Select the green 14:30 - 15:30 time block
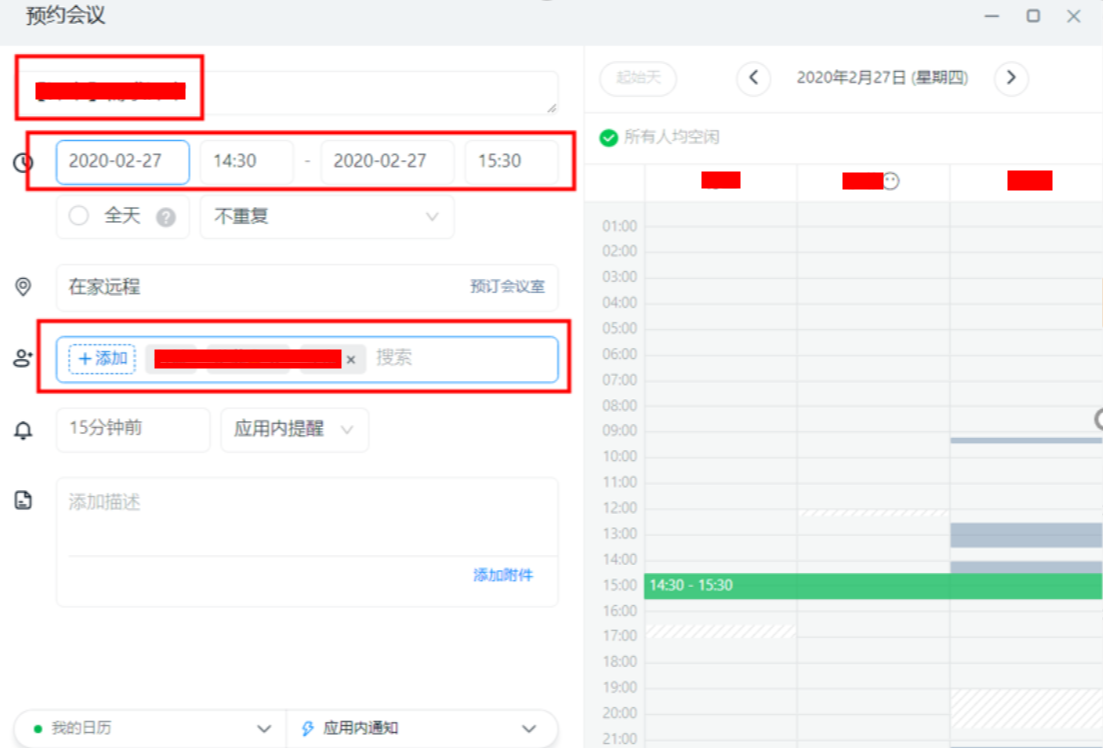This screenshot has width=1103, height=748. pos(873,586)
